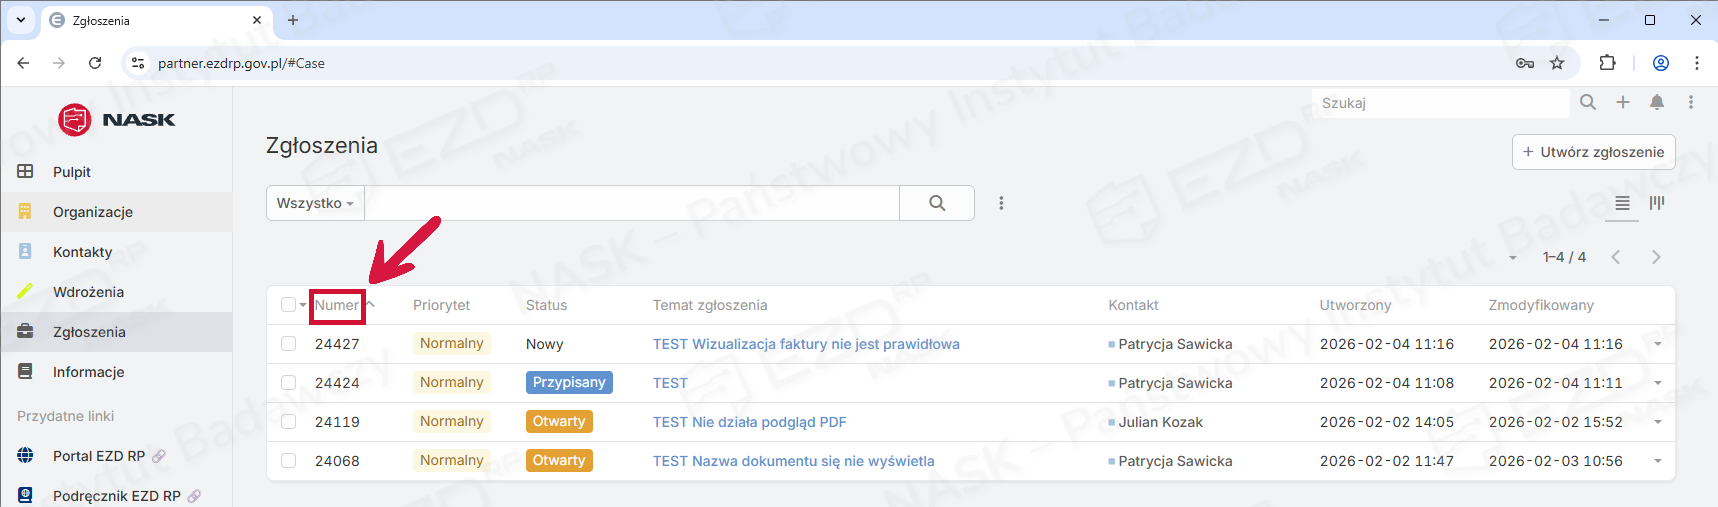
Task: Expand row actions for case 24068
Action: tap(1658, 461)
